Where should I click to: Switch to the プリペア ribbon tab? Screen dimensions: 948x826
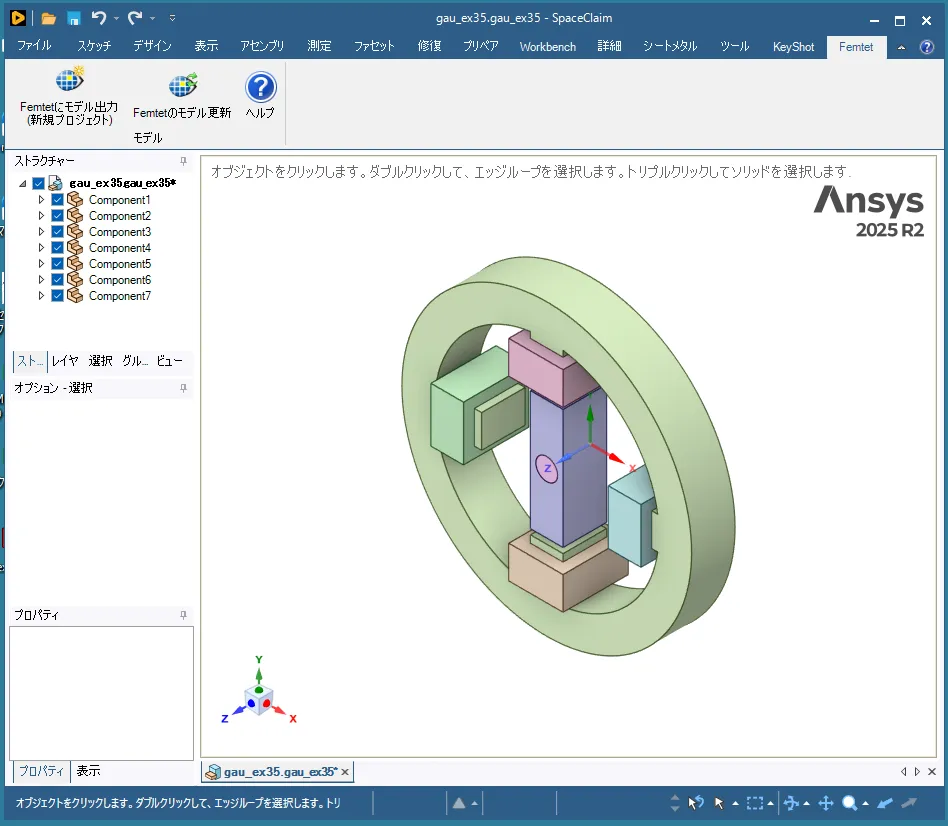481,46
